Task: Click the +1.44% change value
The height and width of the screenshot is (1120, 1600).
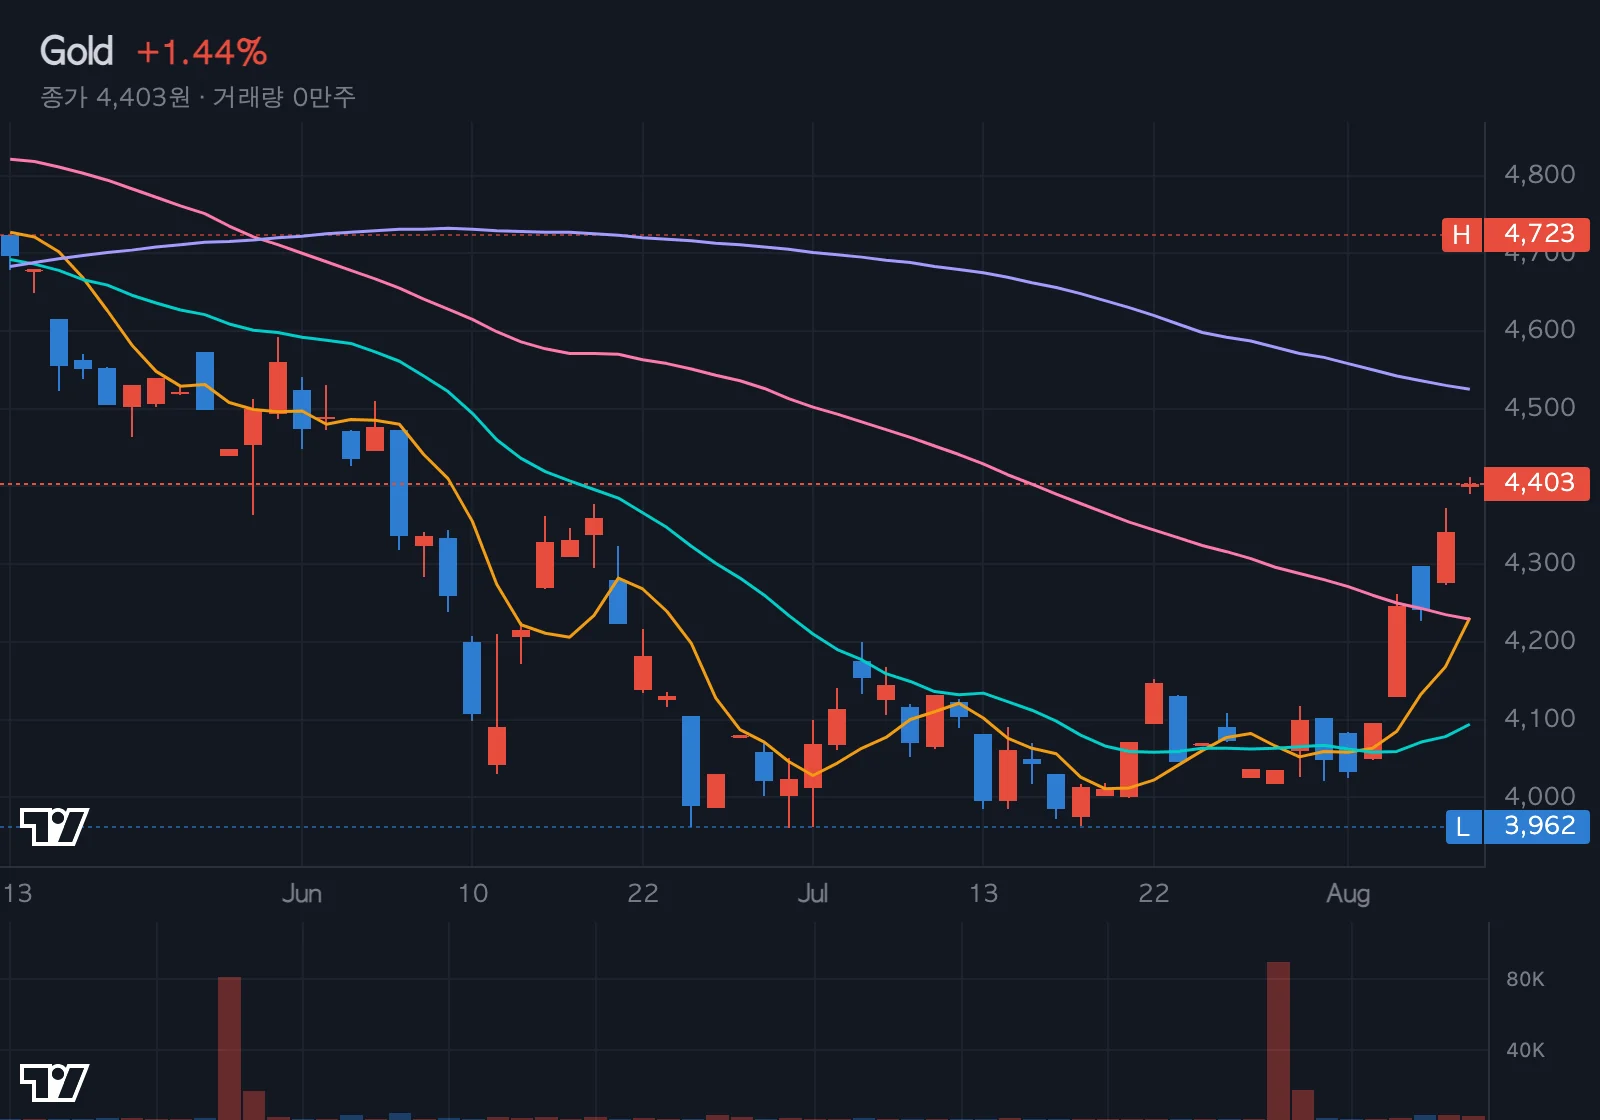Action: 201,52
